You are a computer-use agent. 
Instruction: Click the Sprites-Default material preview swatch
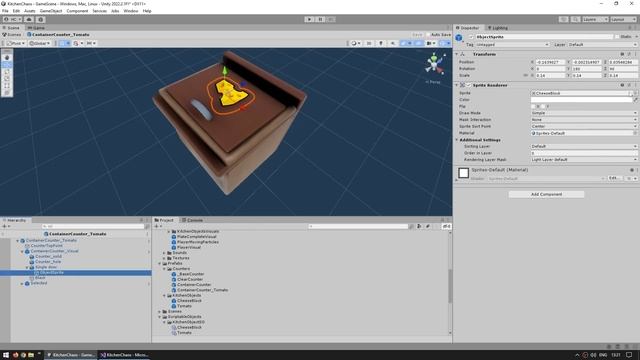coord(463,173)
